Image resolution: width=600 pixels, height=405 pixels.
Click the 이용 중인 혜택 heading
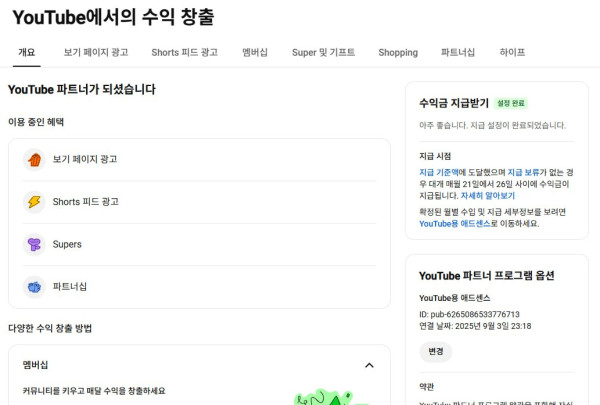click(36, 122)
